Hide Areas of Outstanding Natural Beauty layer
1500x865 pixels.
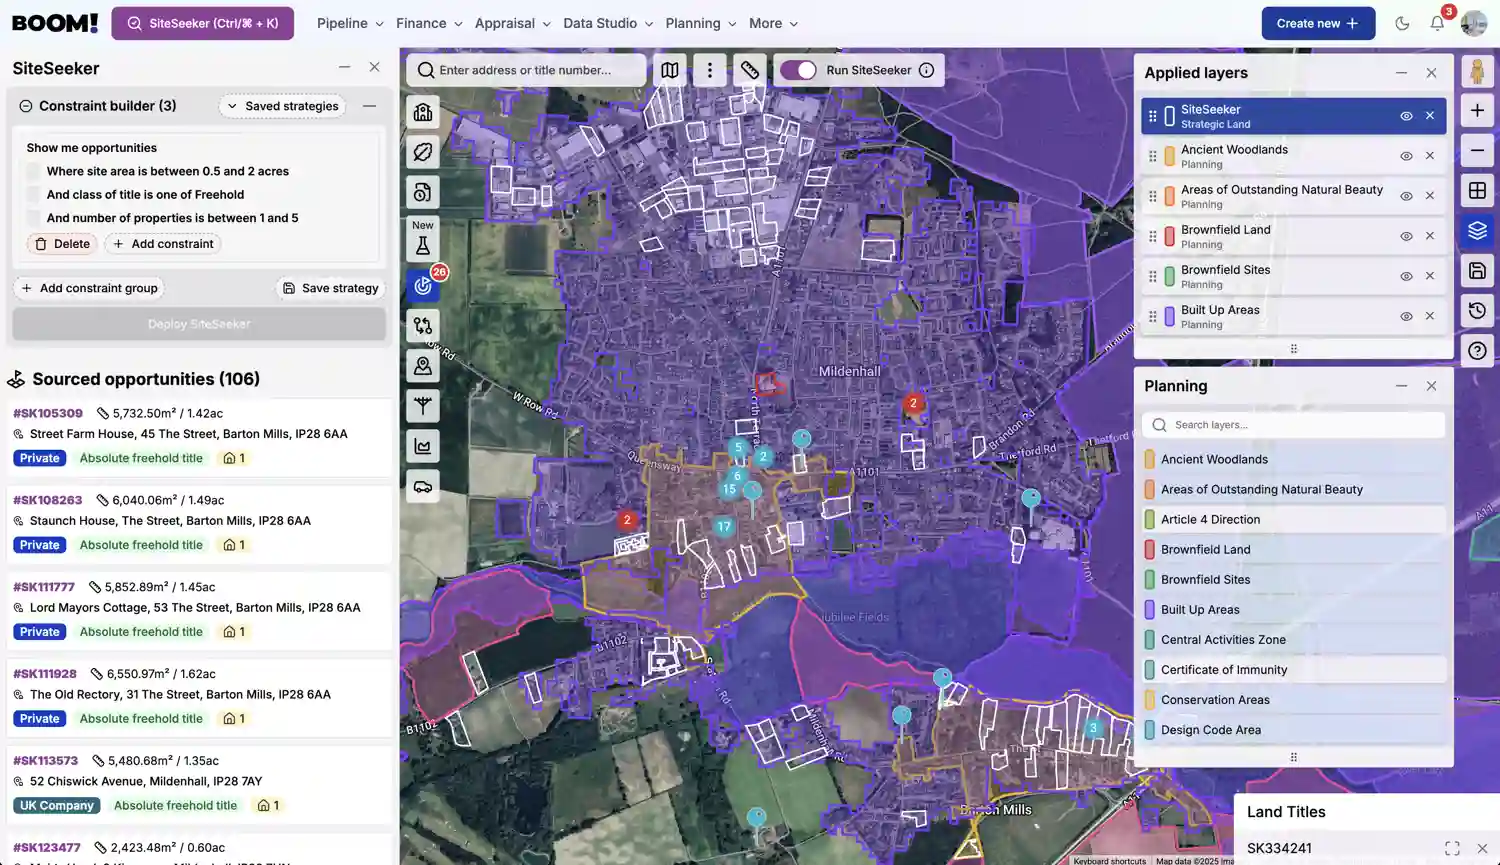[x=1406, y=196]
